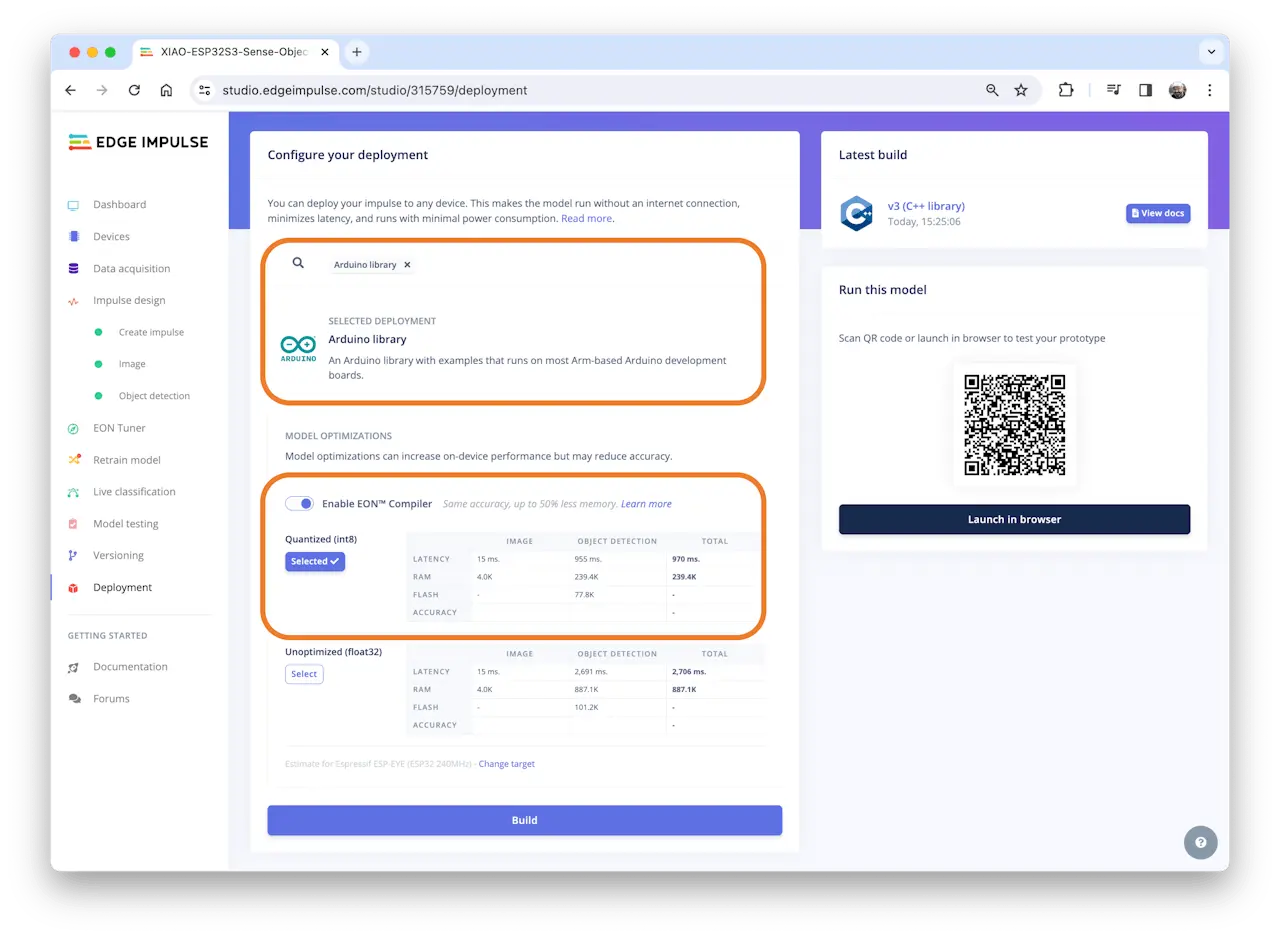Expand the Impulse design section

coord(129,301)
